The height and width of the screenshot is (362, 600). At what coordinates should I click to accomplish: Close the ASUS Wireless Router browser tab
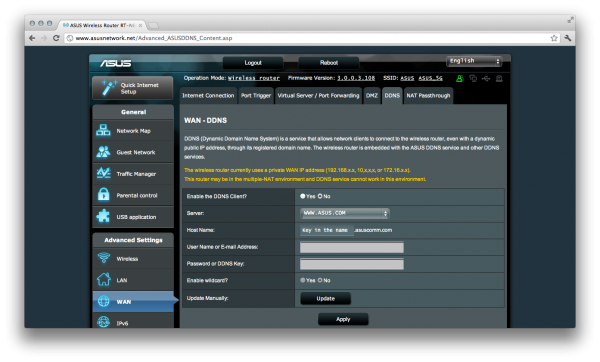click(x=140, y=25)
